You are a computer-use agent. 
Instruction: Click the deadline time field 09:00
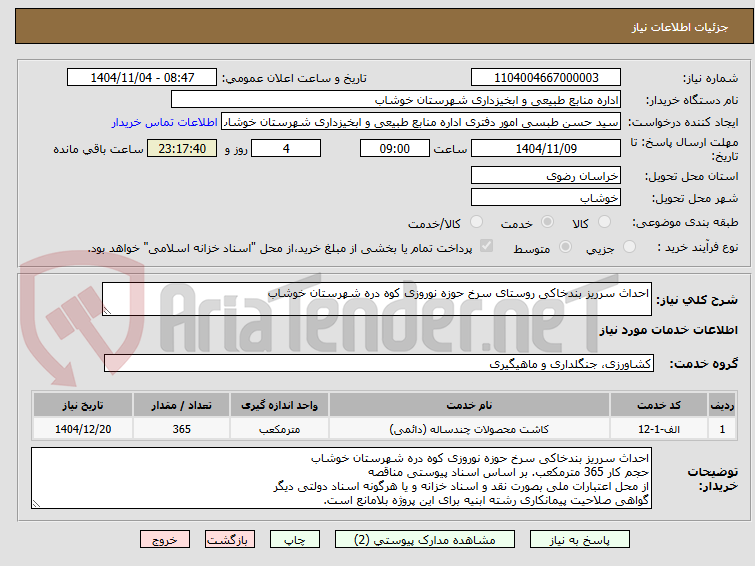(394, 148)
